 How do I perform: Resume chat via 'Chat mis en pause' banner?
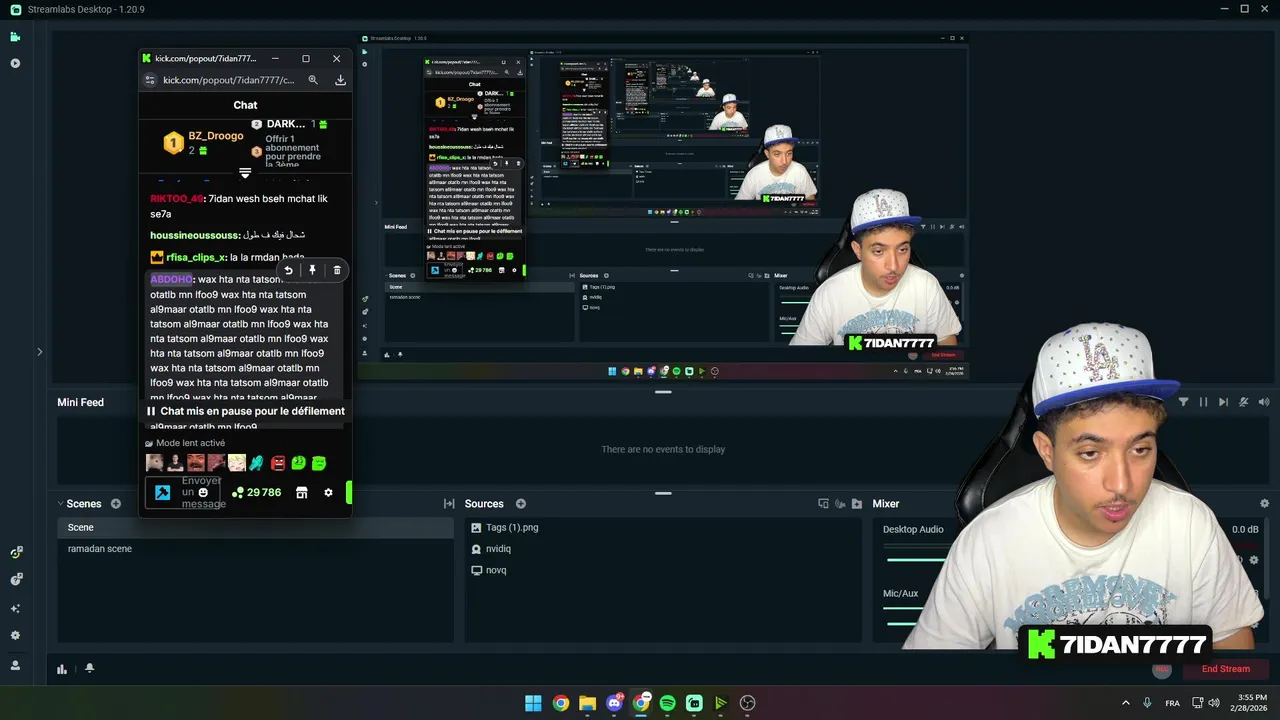pos(246,411)
